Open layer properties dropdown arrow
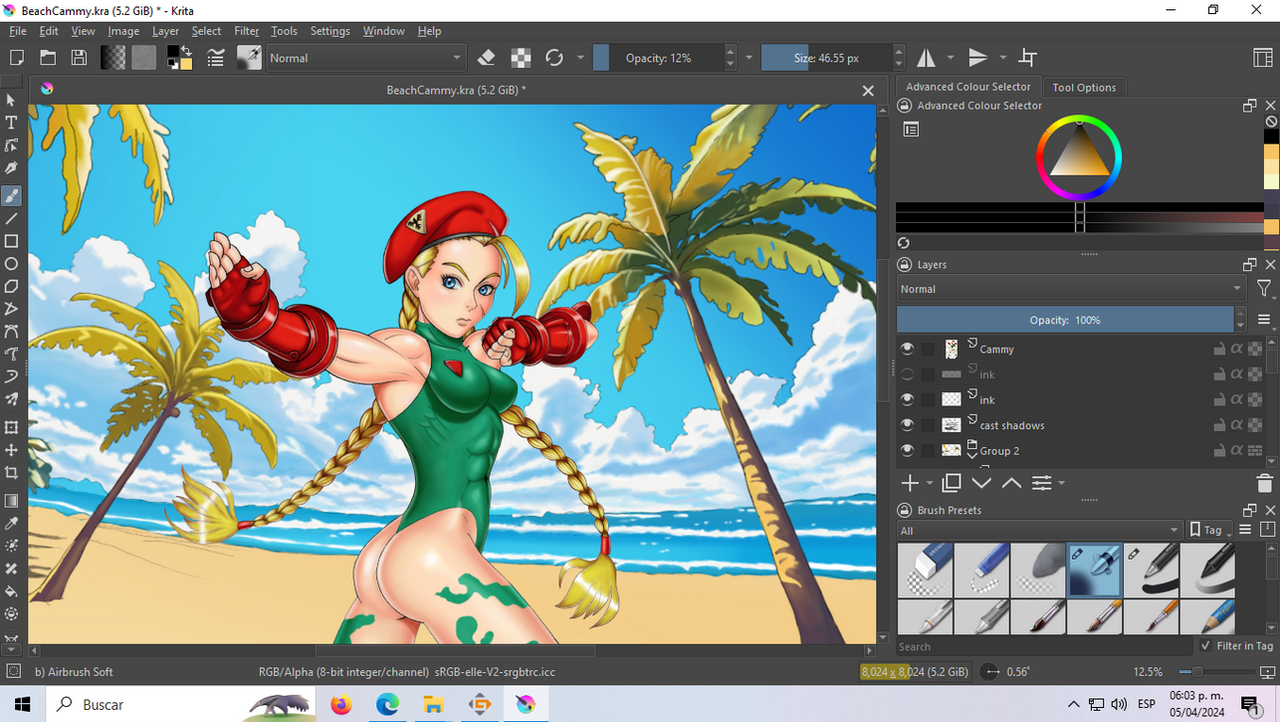 click(x=1061, y=483)
